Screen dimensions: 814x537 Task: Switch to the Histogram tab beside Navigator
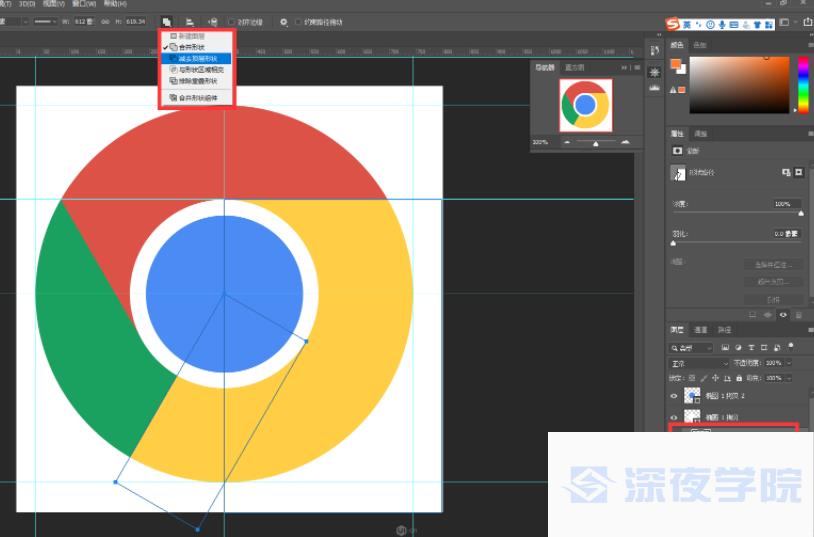574,68
